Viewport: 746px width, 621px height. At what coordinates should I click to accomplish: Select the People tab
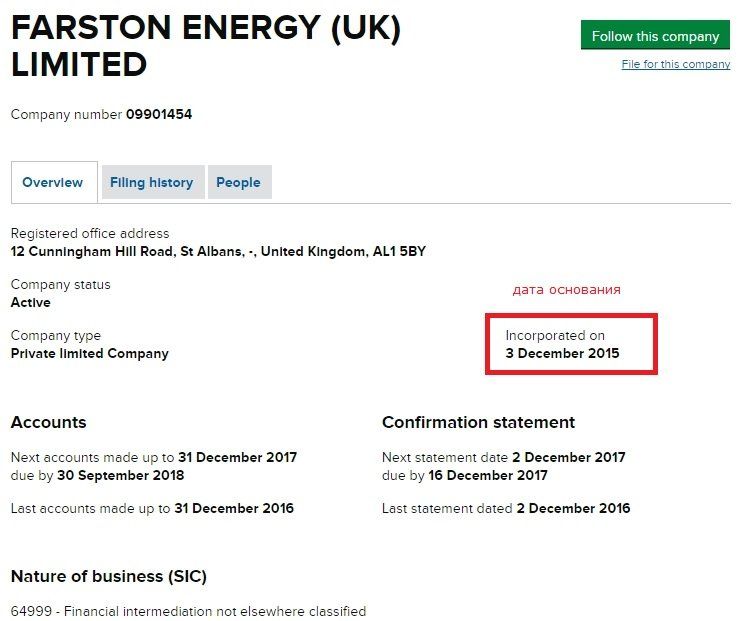238,183
